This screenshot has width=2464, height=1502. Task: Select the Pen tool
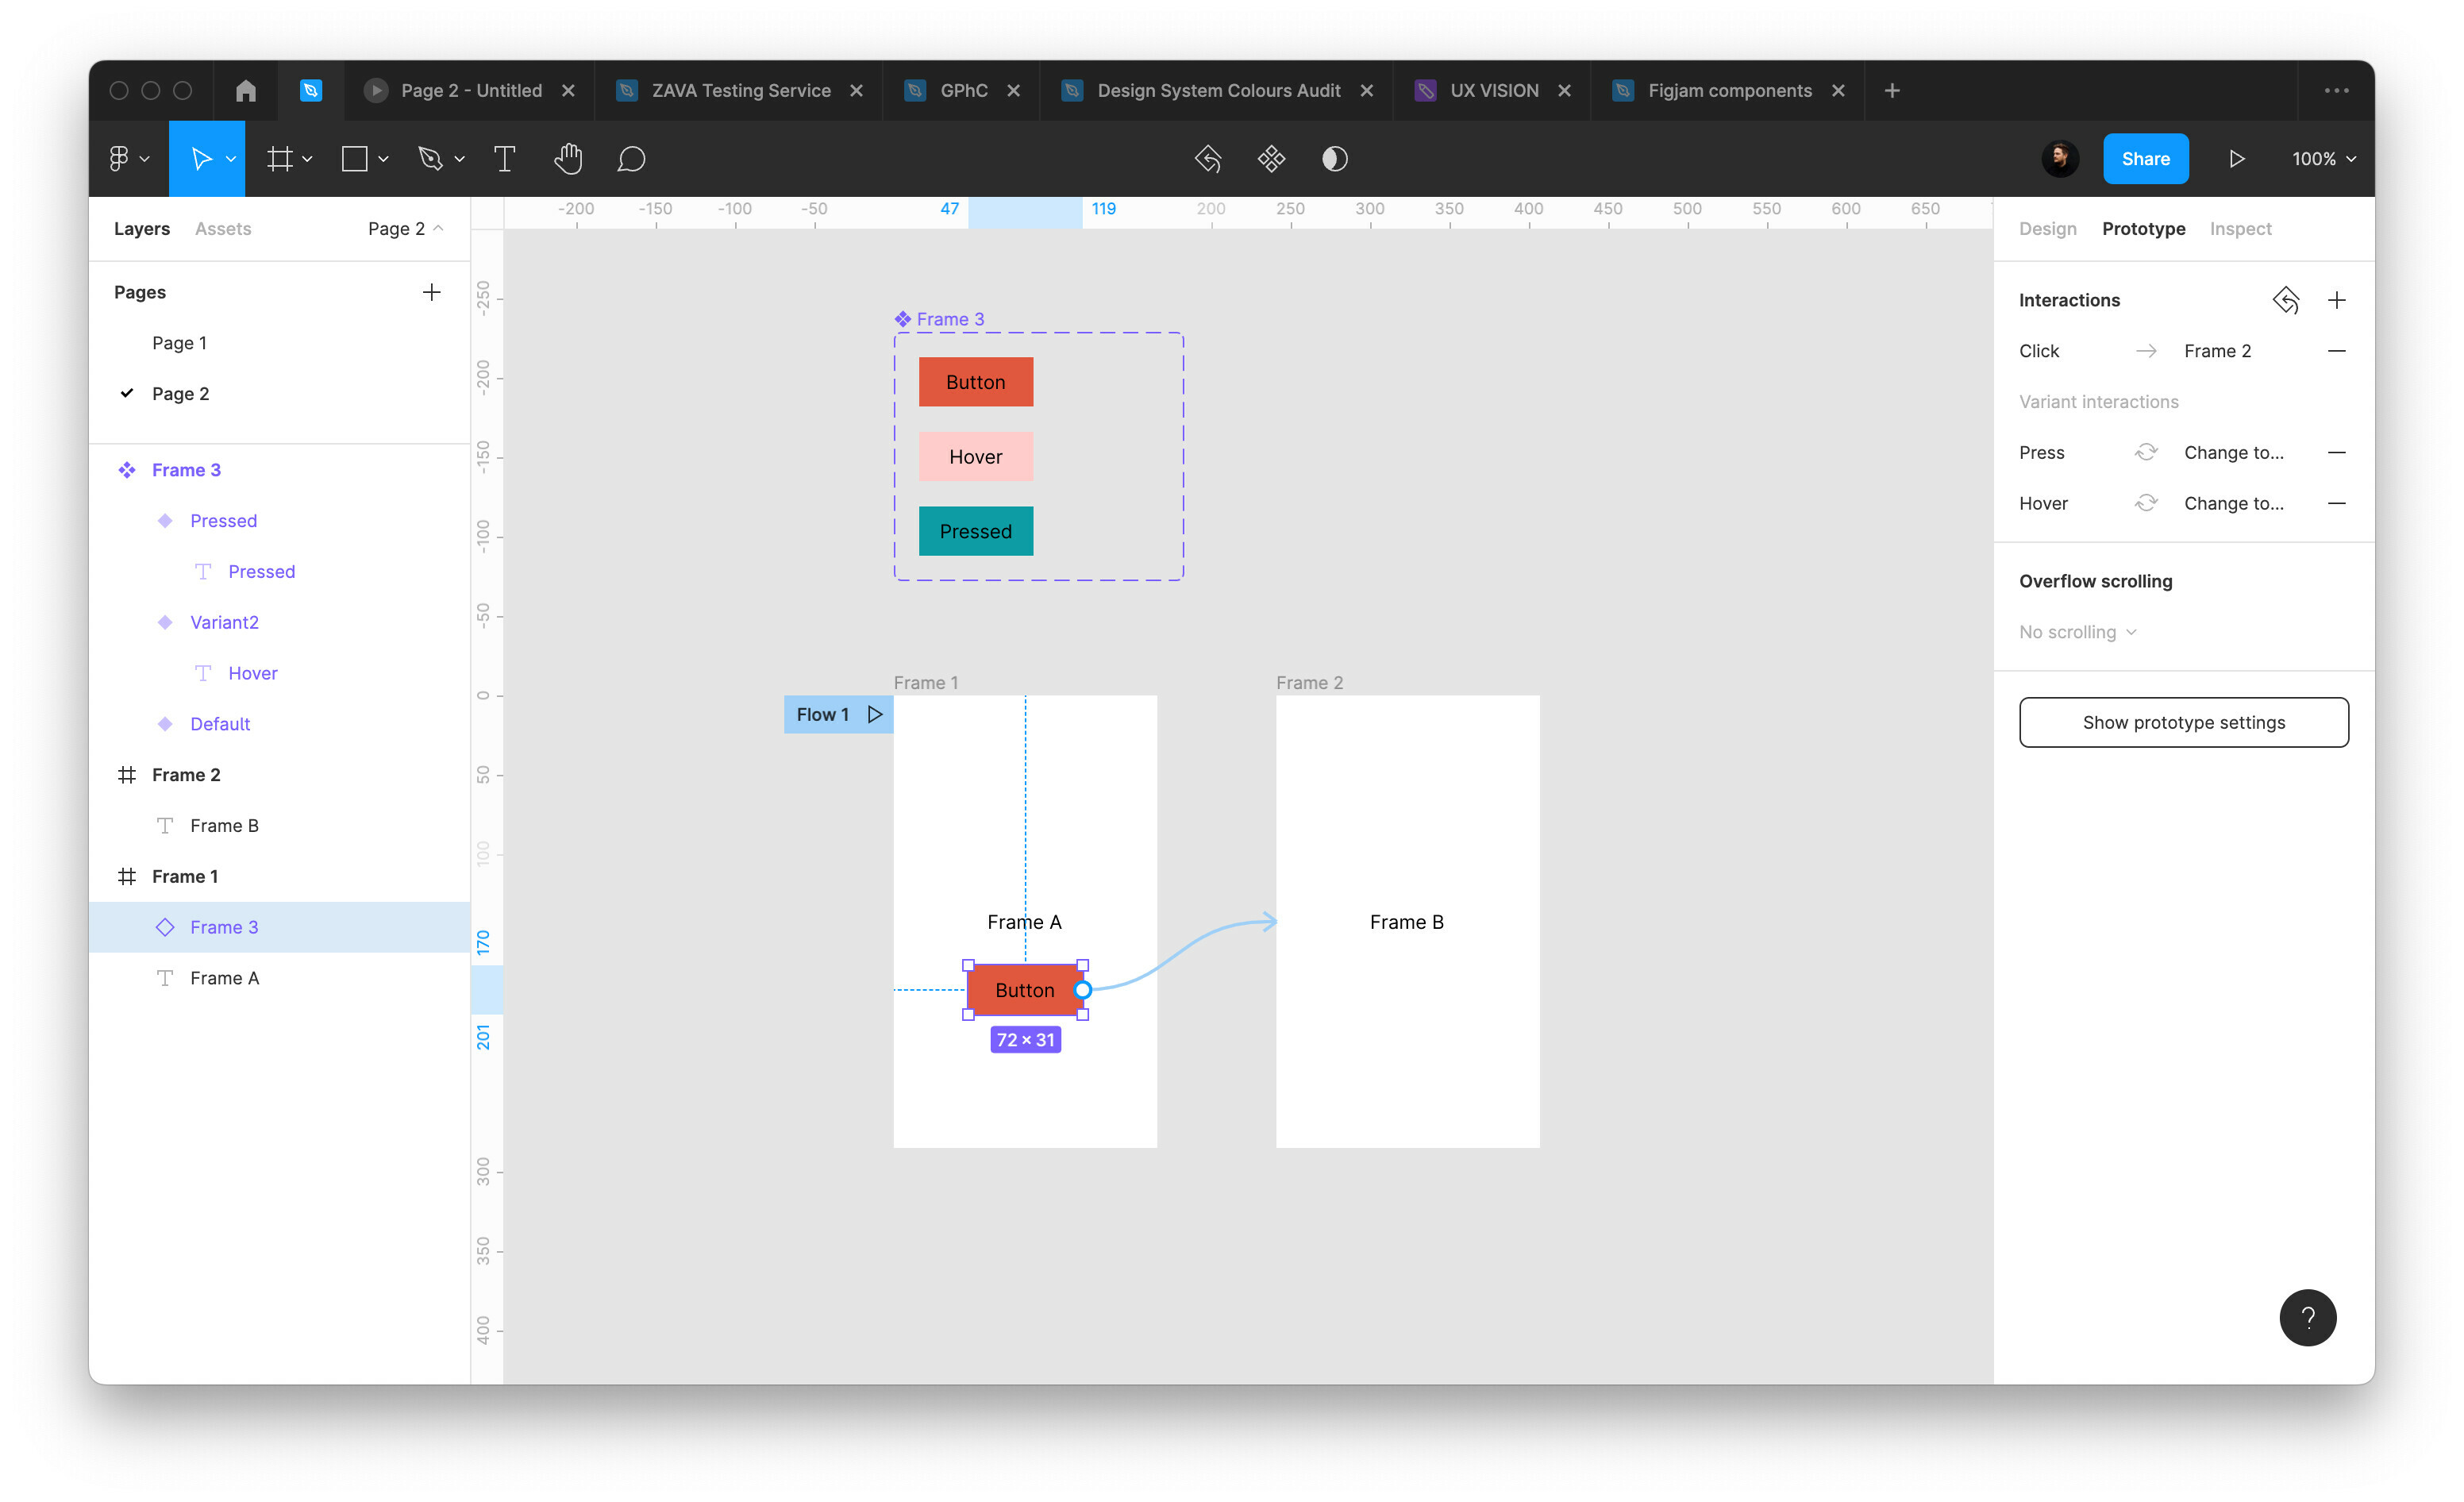pyautogui.click(x=430, y=158)
